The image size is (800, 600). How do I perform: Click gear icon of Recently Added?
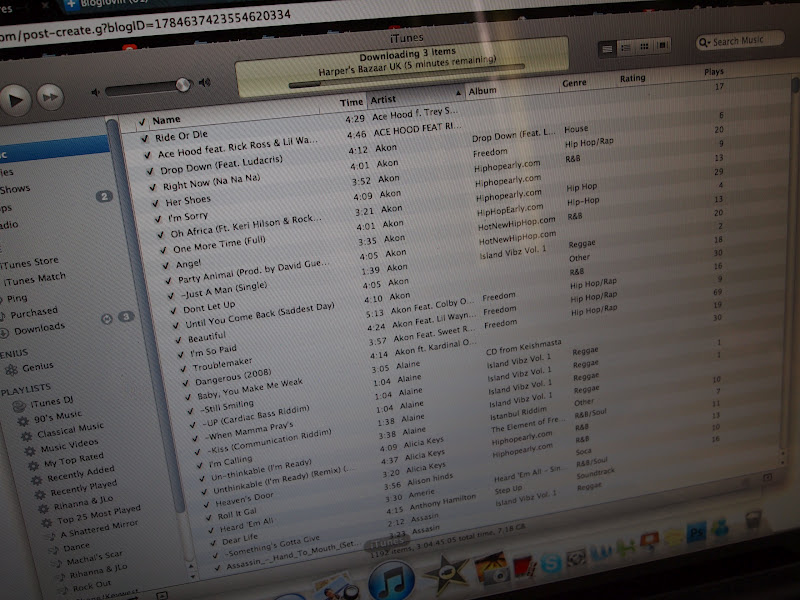[x=36, y=480]
